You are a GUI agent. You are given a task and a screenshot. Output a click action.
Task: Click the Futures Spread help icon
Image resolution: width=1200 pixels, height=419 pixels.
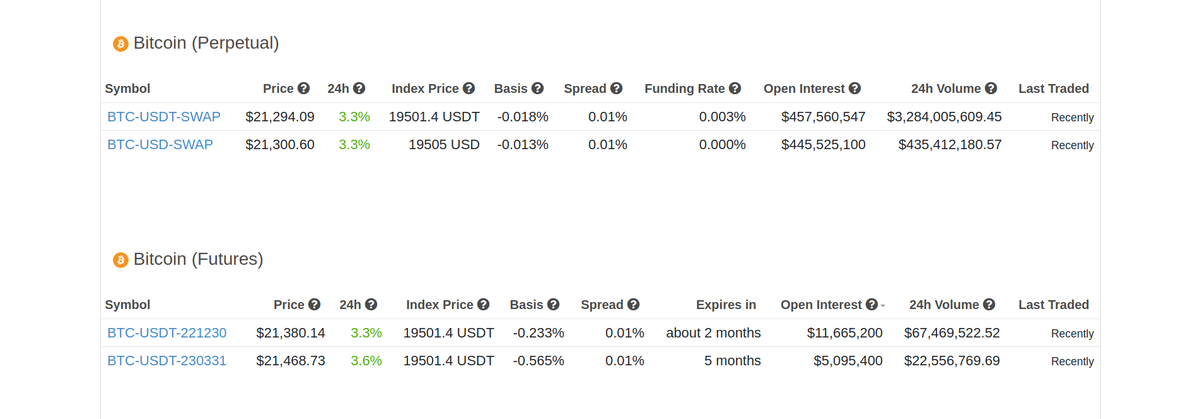click(634, 305)
